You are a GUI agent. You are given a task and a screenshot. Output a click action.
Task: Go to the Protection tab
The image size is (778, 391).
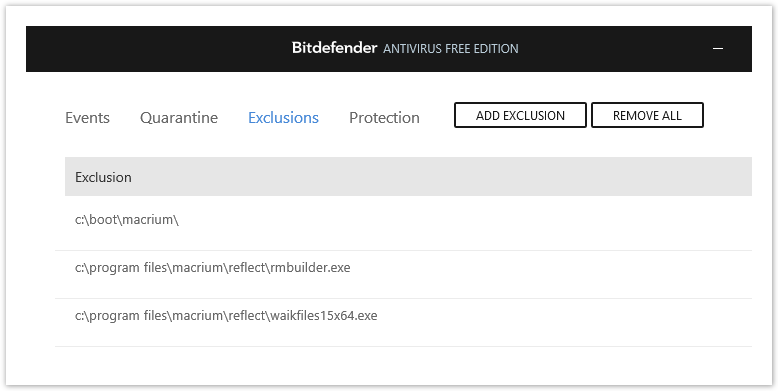coord(384,118)
